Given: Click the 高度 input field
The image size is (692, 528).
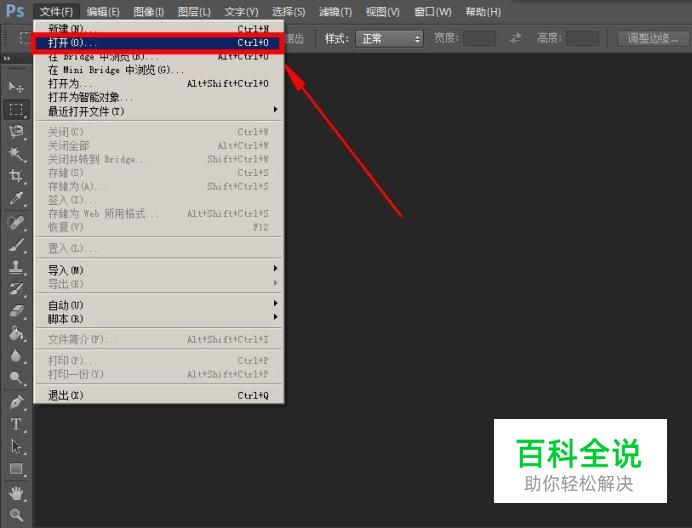Looking at the screenshot, I should click(x=583, y=38).
